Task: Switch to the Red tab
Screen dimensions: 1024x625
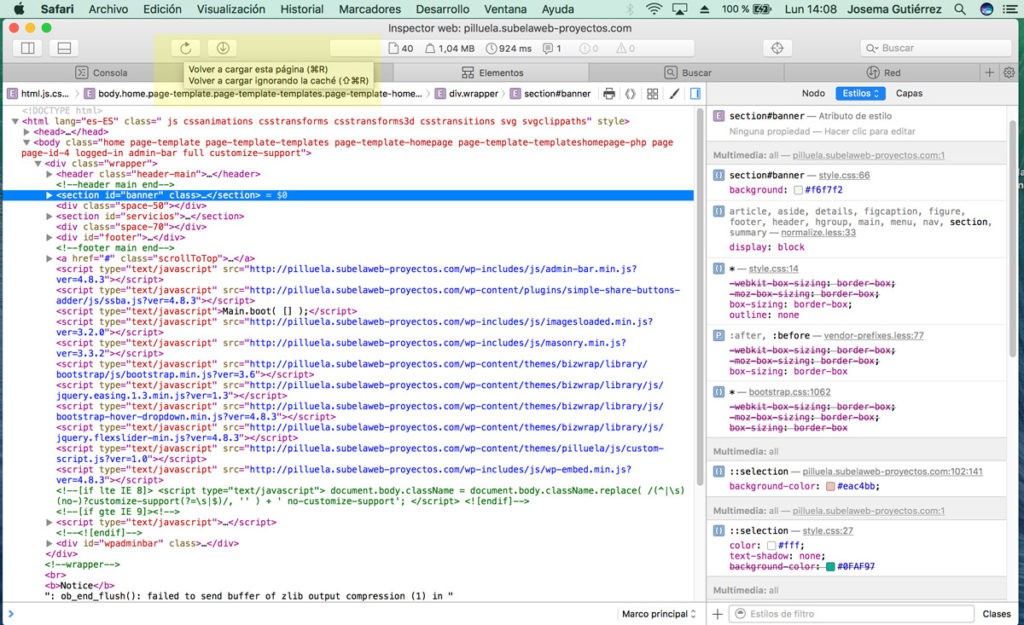Action: (883, 72)
